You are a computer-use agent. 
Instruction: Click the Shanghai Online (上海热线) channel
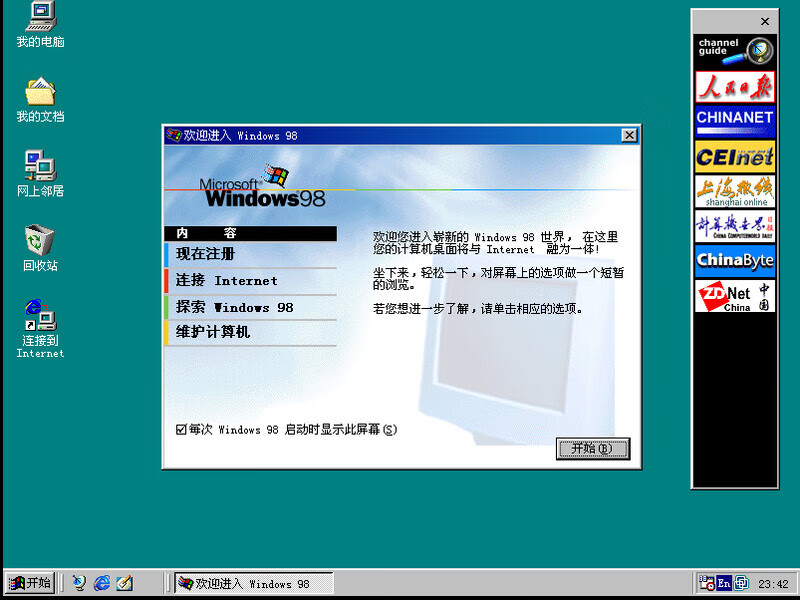pyautogui.click(x=735, y=190)
